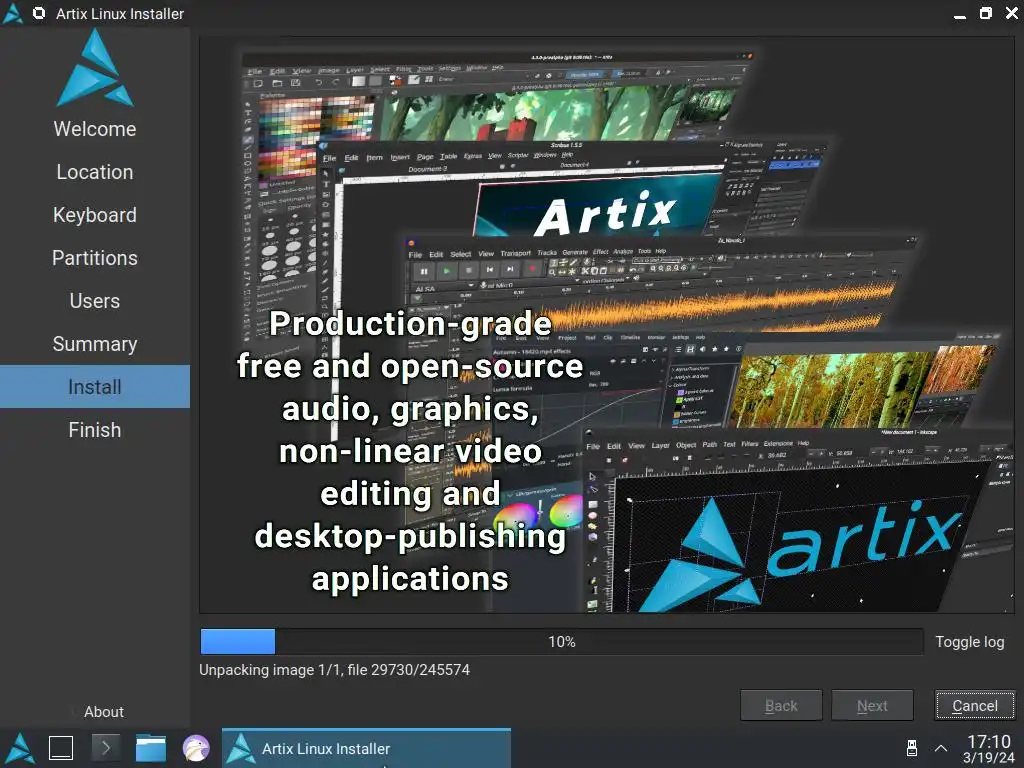Screen dimensions: 1024x768
Task: Expand the hidden system tray icons arrow
Action: pyautogui.click(x=941, y=748)
